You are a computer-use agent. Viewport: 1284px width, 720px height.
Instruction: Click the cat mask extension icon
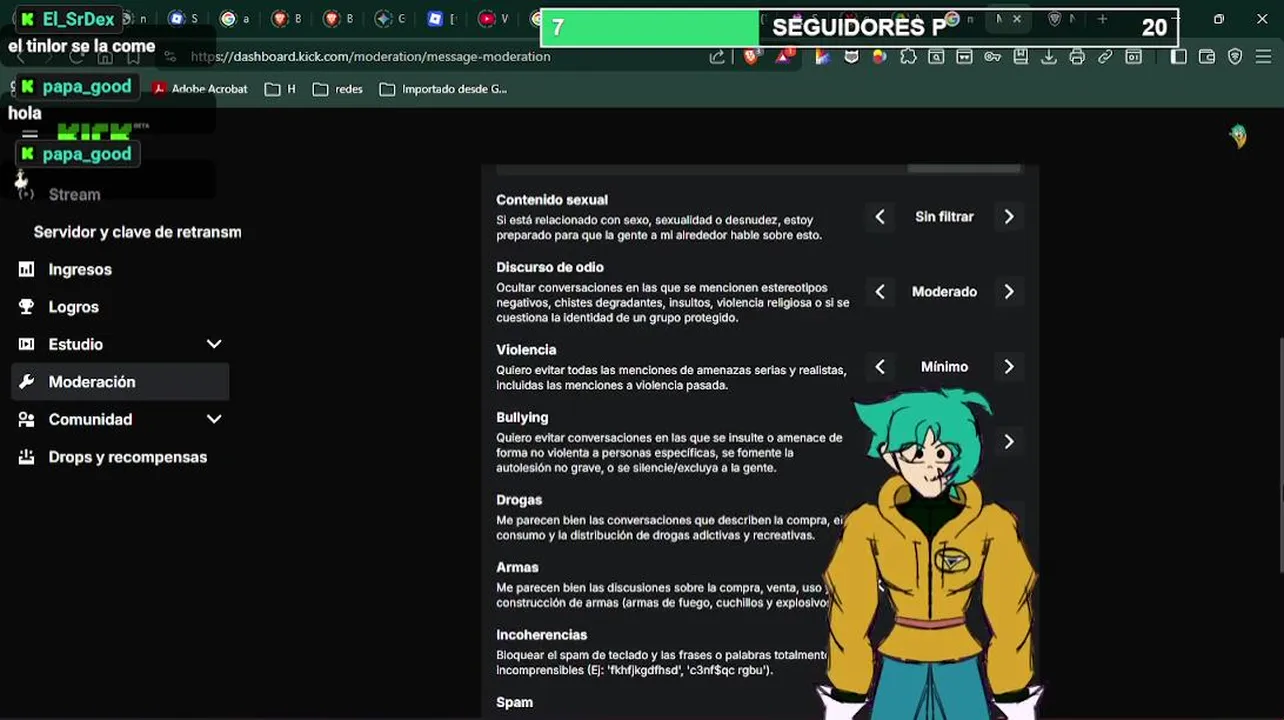[x=852, y=57]
